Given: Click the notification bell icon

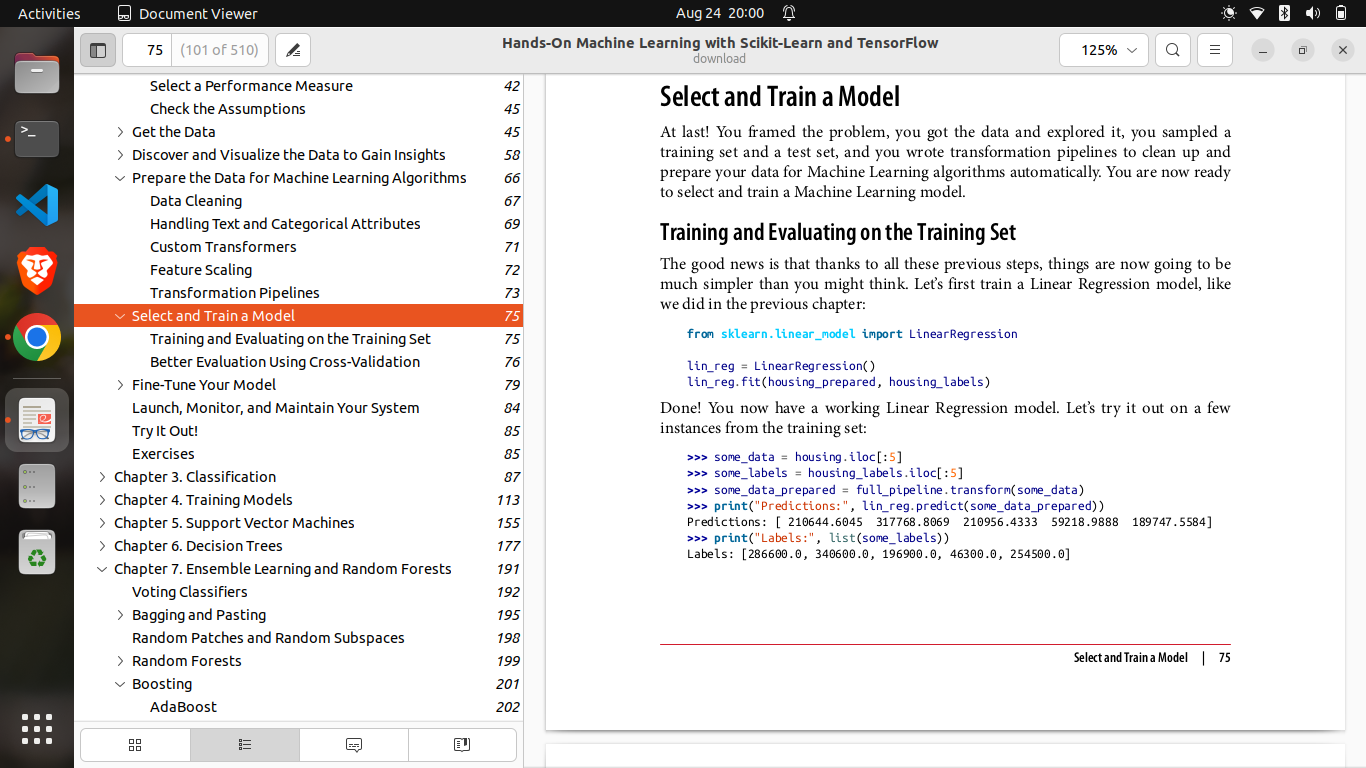Looking at the screenshot, I should (789, 13).
